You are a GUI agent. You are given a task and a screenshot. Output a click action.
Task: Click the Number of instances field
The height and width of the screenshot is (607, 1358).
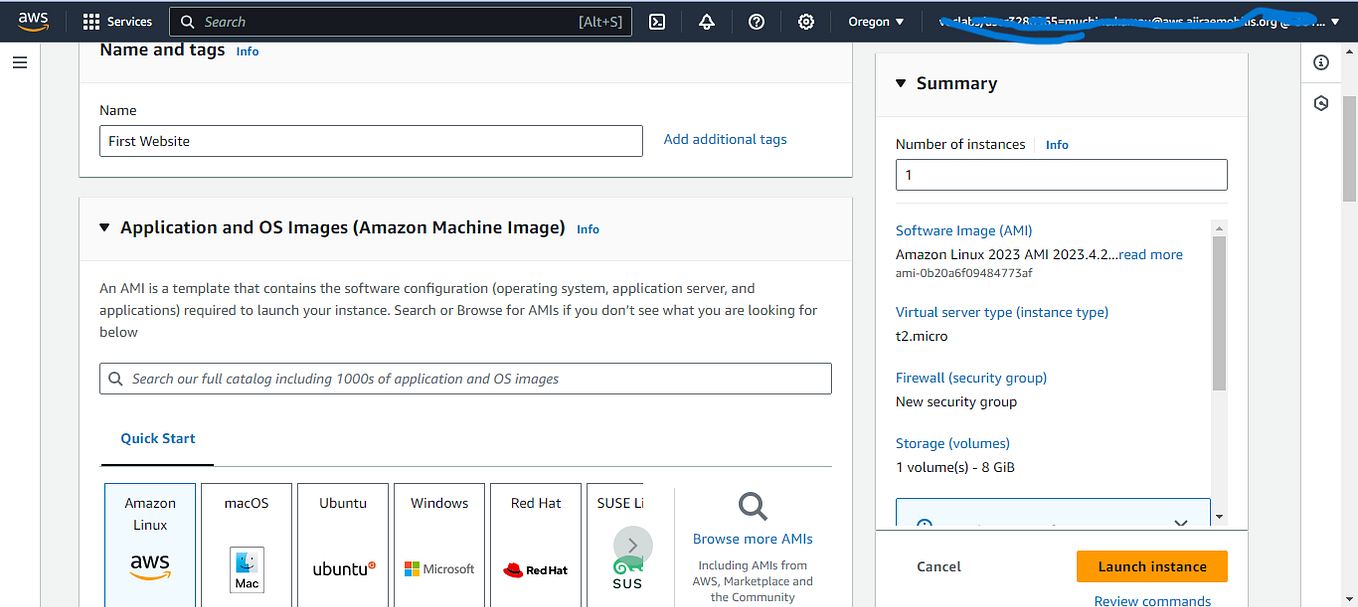tap(1061, 174)
